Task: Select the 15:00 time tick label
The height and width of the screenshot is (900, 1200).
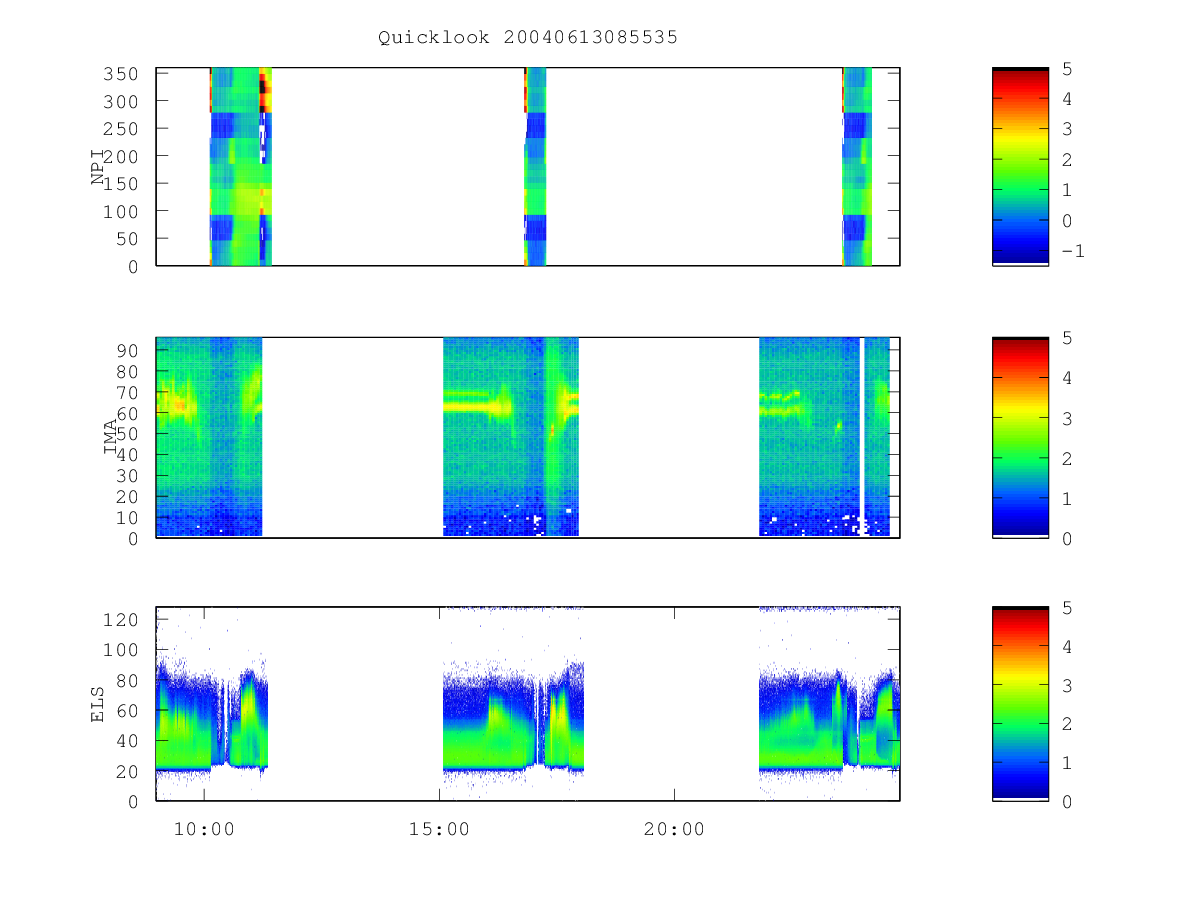Action: [439, 829]
